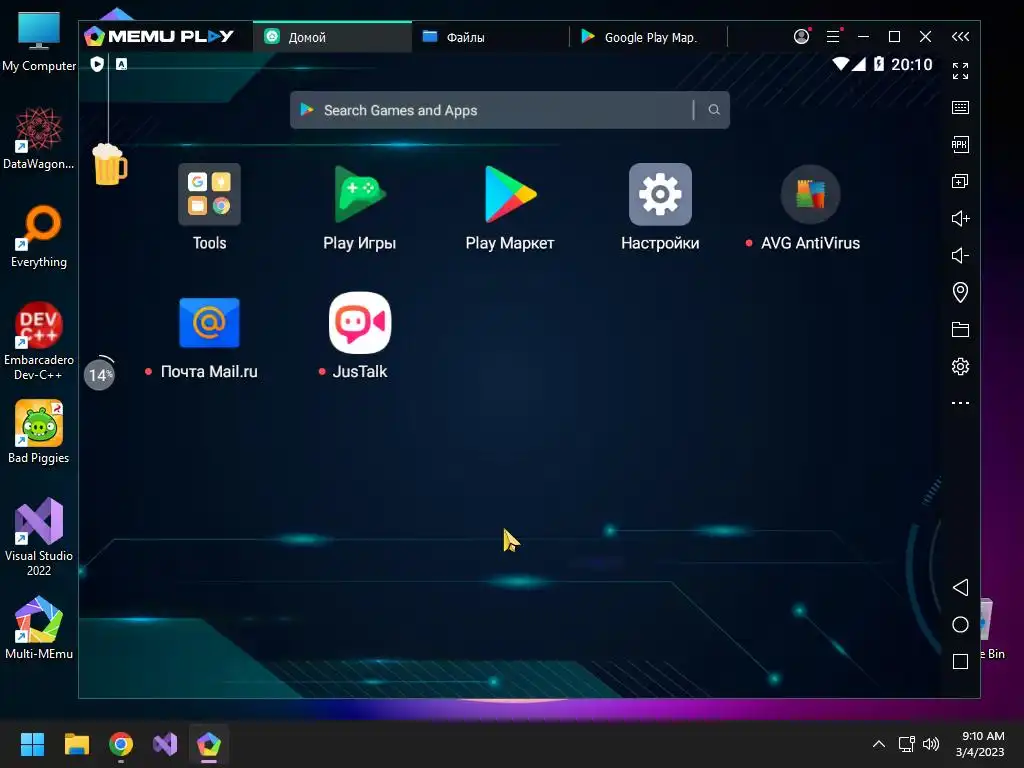Click the 14% memory cleaner indicator
This screenshot has width=1024, height=768.
(x=99, y=374)
